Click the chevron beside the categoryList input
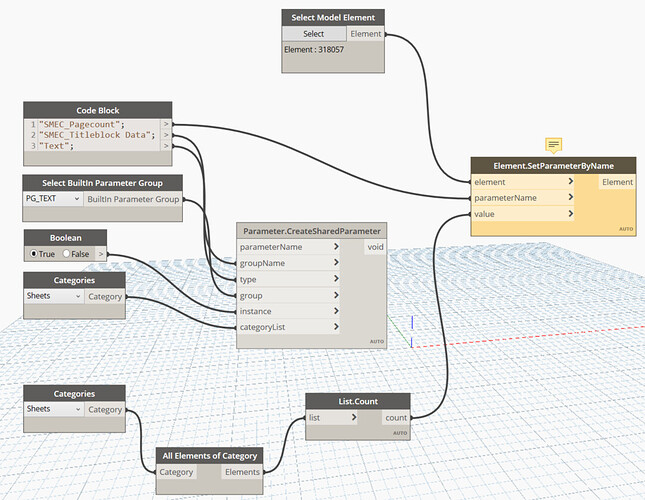Image resolution: width=645 pixels, height=500 pixels. (336, 326)
